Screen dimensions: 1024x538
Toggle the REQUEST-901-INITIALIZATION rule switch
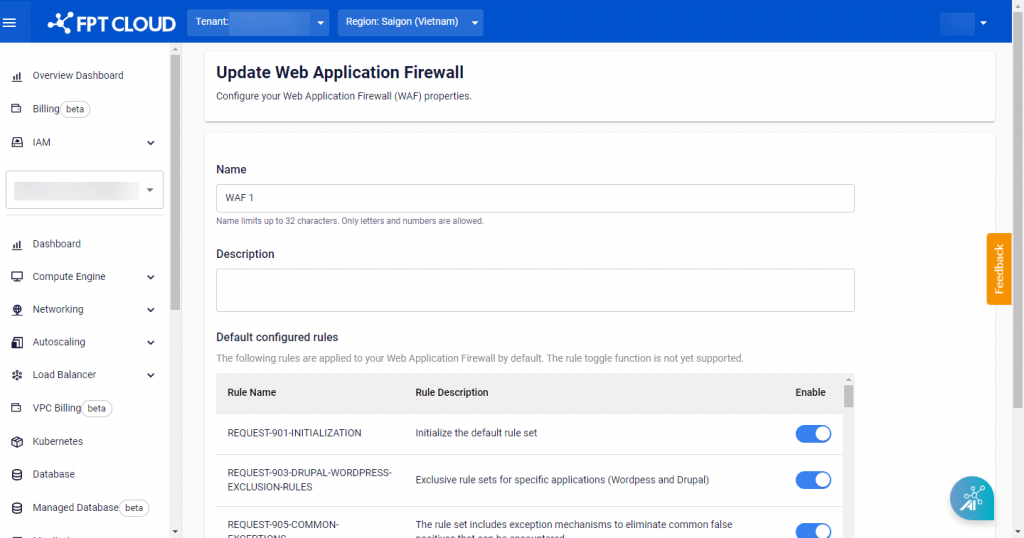(813, 433)
